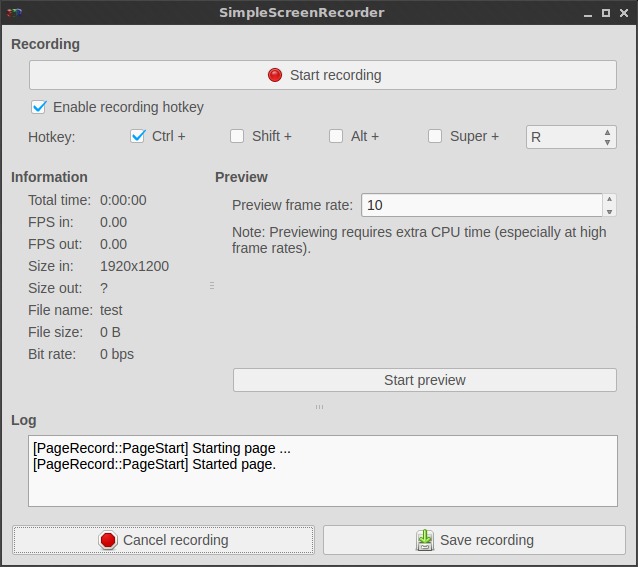Maximize the SimpleScreenRecorder window
The image size is (638, 567).
[x=606, y=13]
